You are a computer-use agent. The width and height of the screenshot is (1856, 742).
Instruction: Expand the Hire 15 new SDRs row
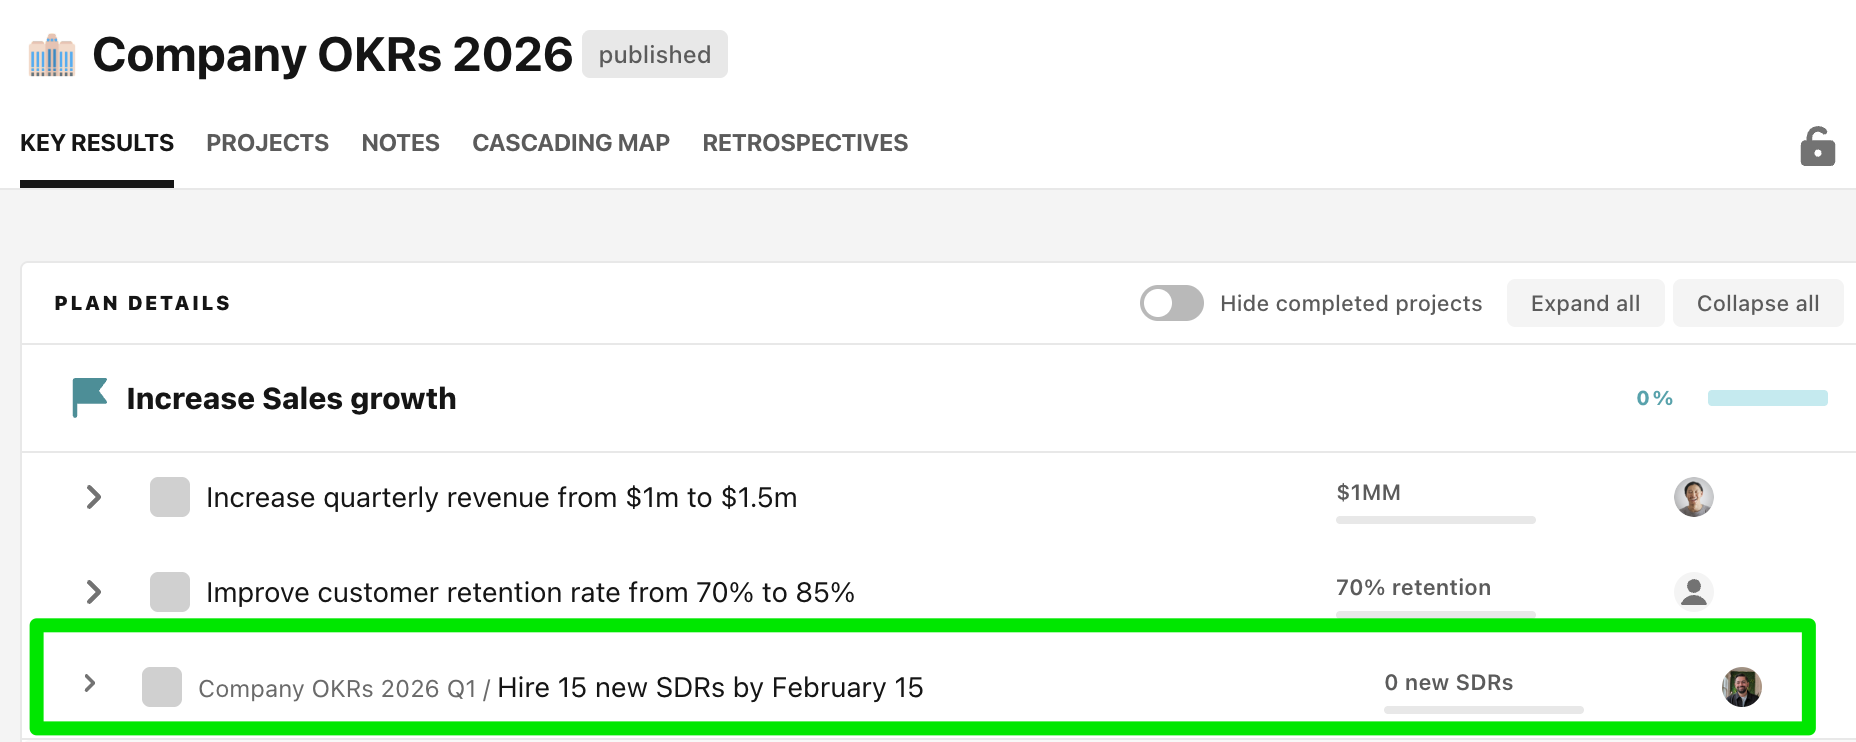coord(90,683)
